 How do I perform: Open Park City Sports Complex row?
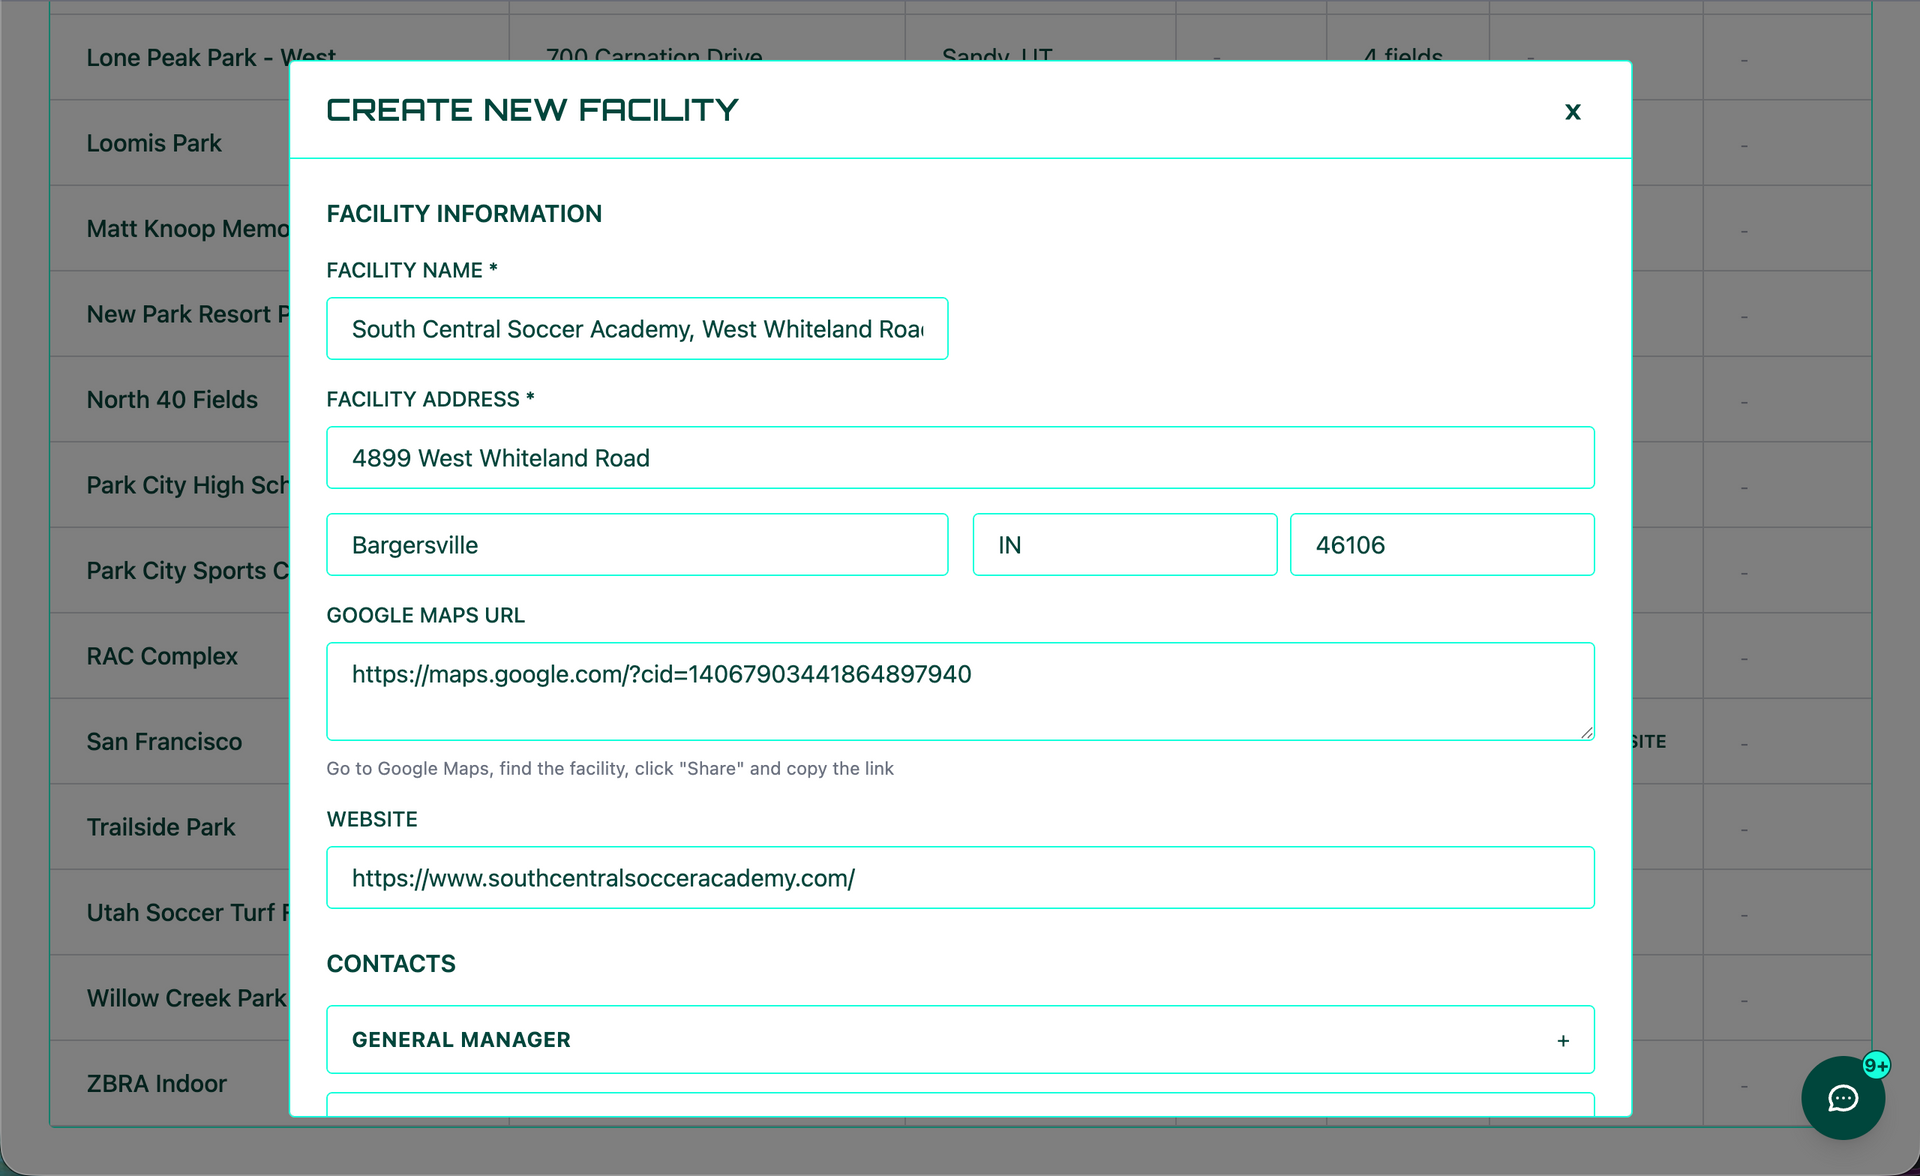click(x=188, y=571)
